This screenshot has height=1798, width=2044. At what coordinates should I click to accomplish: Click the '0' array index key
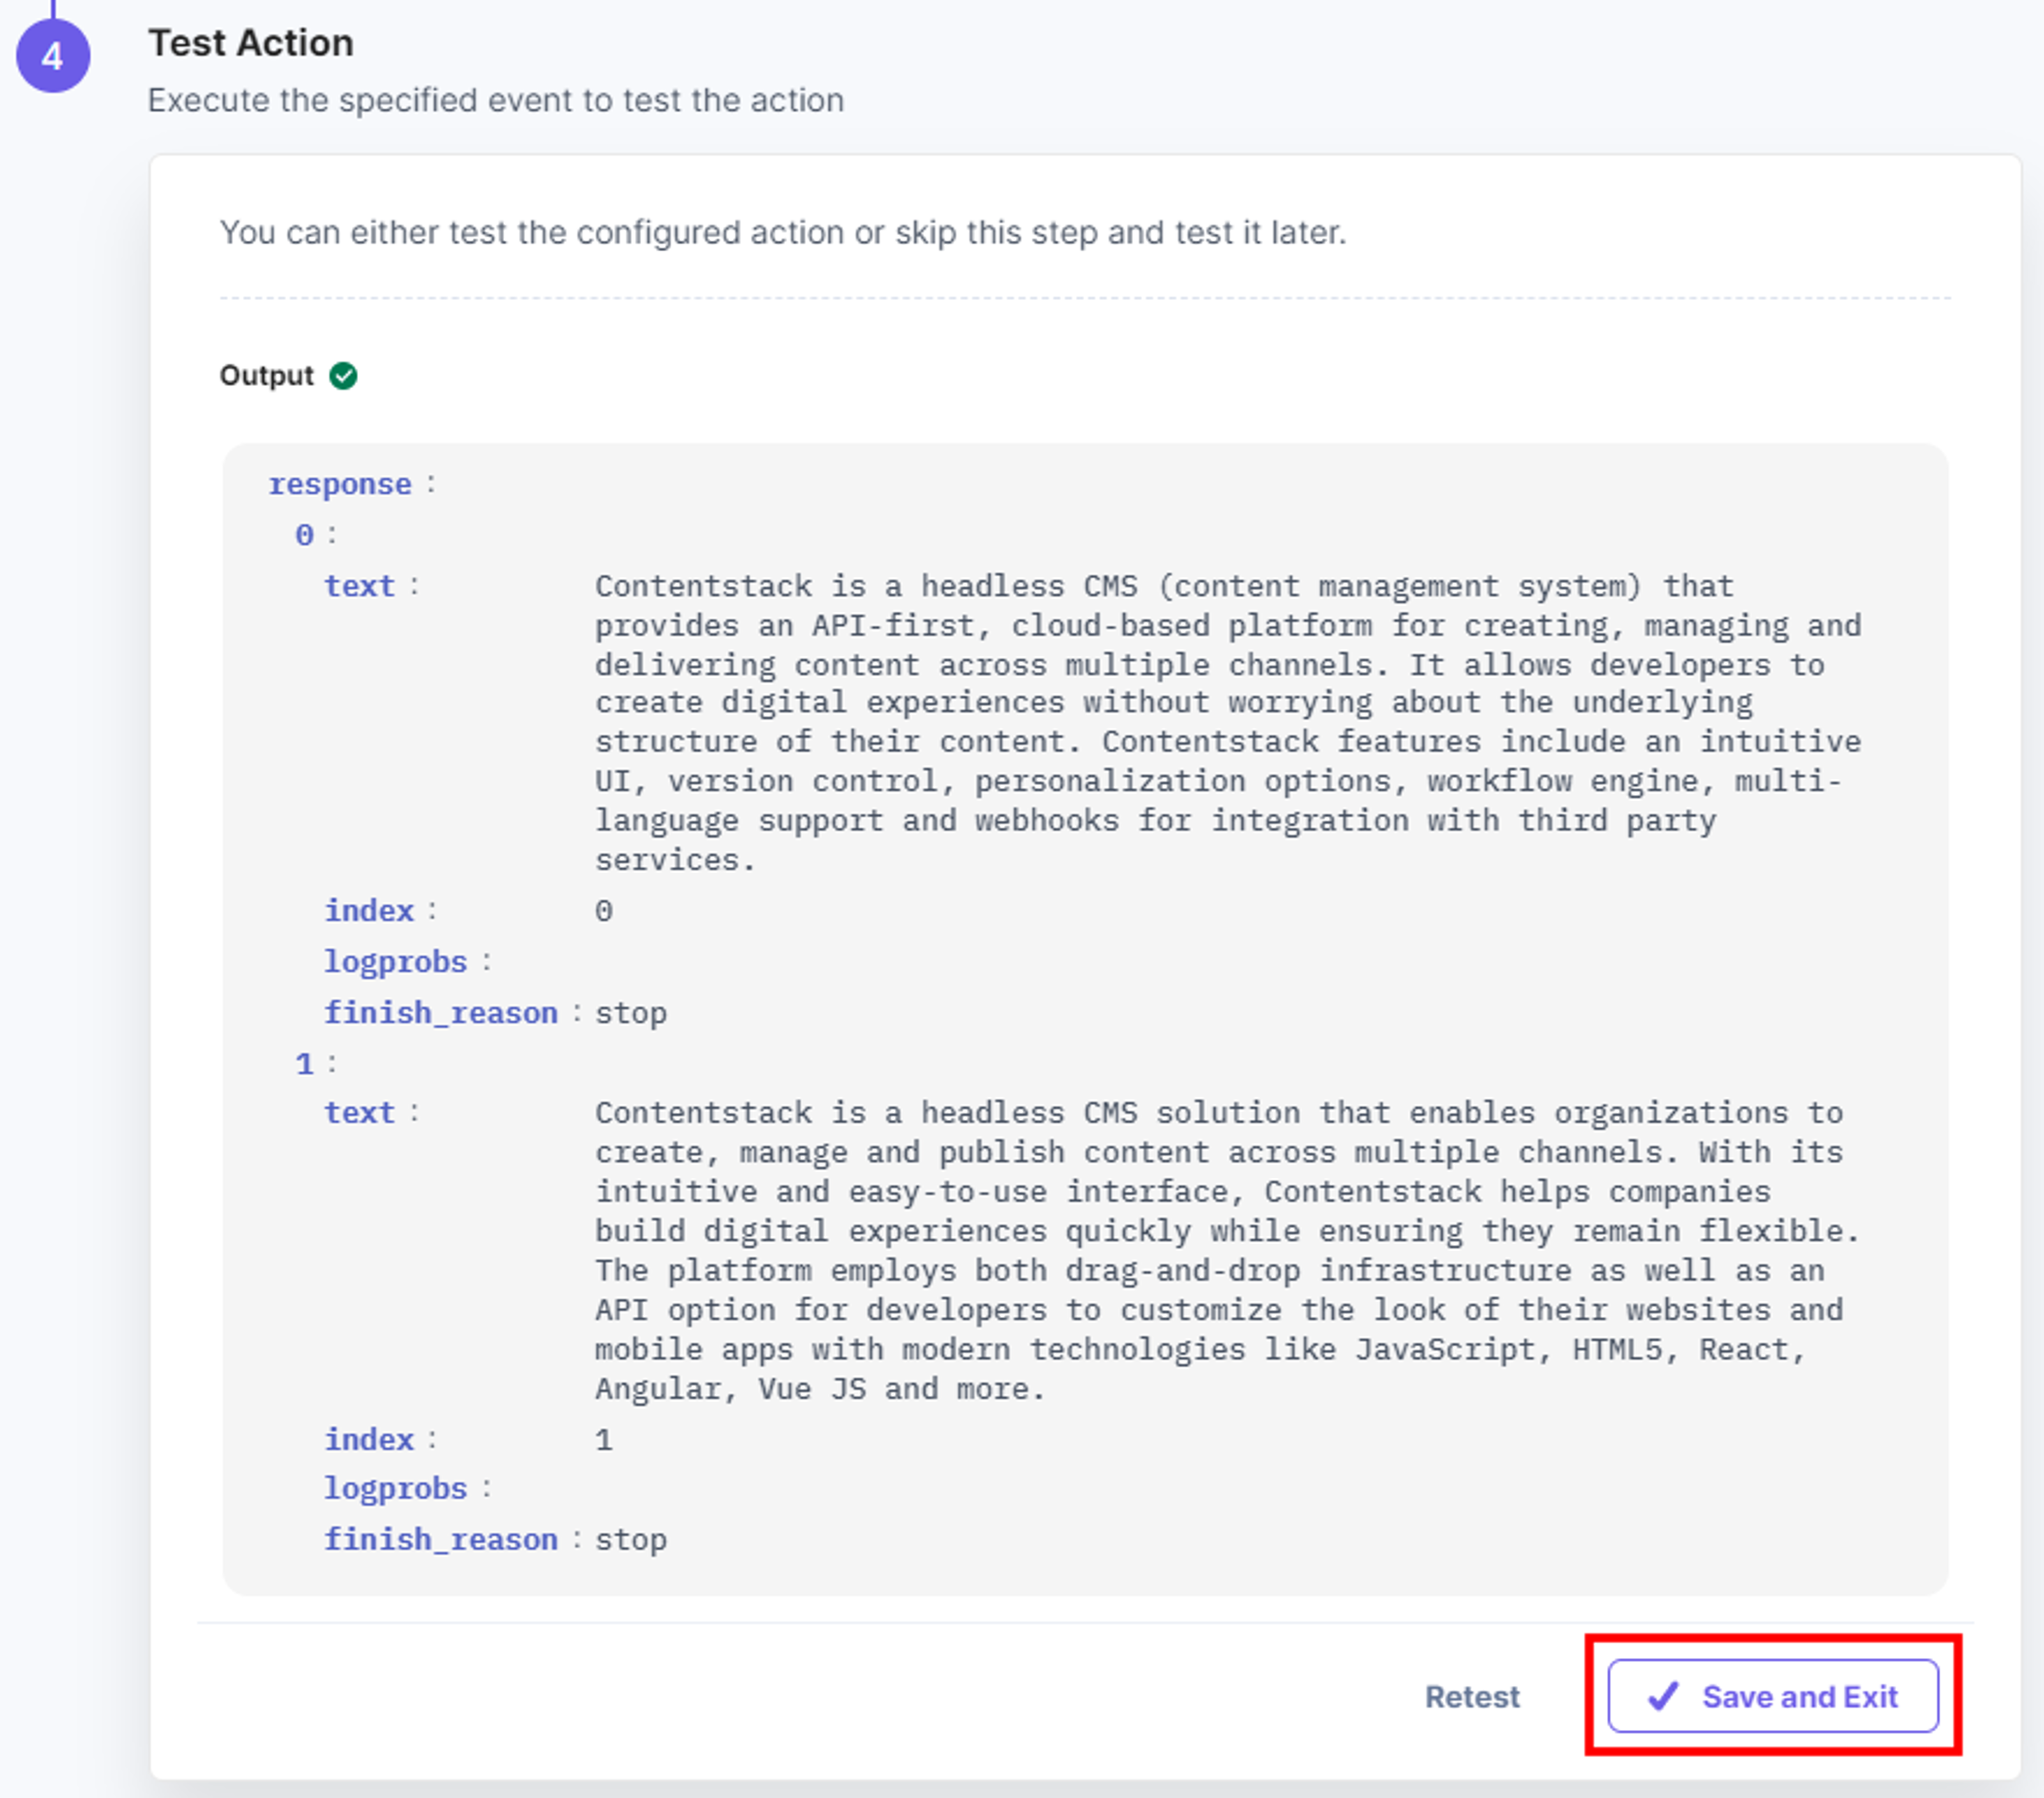(x=304, y=535)
